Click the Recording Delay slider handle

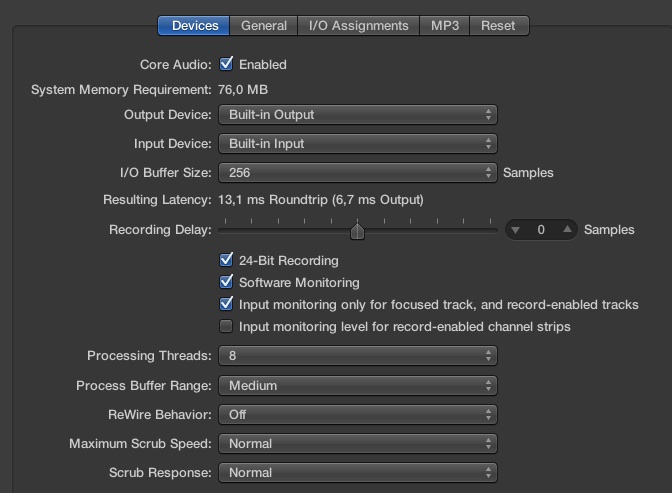[357, 232]
